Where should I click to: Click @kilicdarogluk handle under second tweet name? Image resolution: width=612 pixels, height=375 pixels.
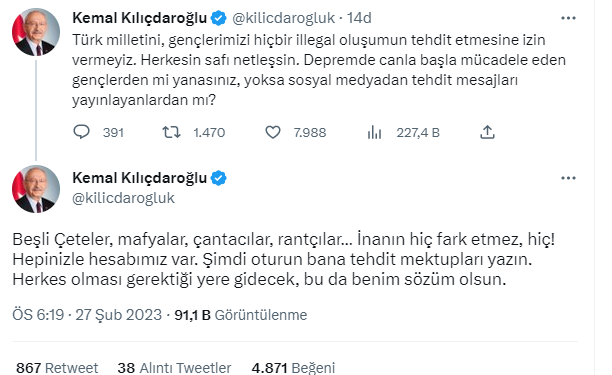tap(123, 198)
